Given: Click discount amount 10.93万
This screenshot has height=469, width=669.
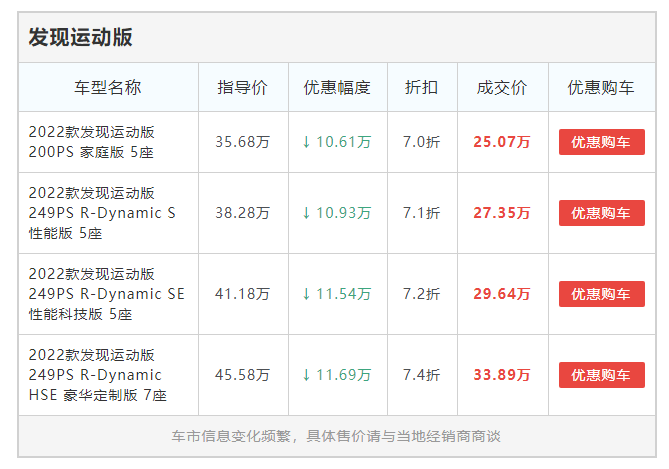Looking at the screenshot, I should click(337, 213).
